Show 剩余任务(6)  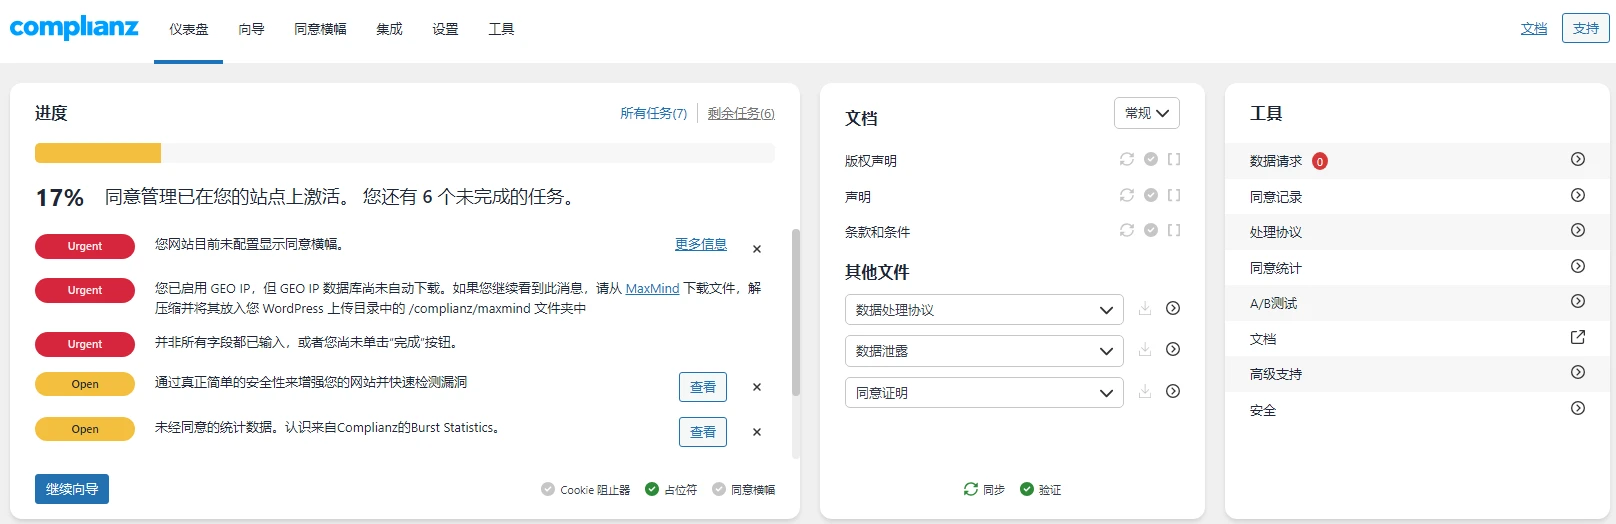tap(741, 114)
